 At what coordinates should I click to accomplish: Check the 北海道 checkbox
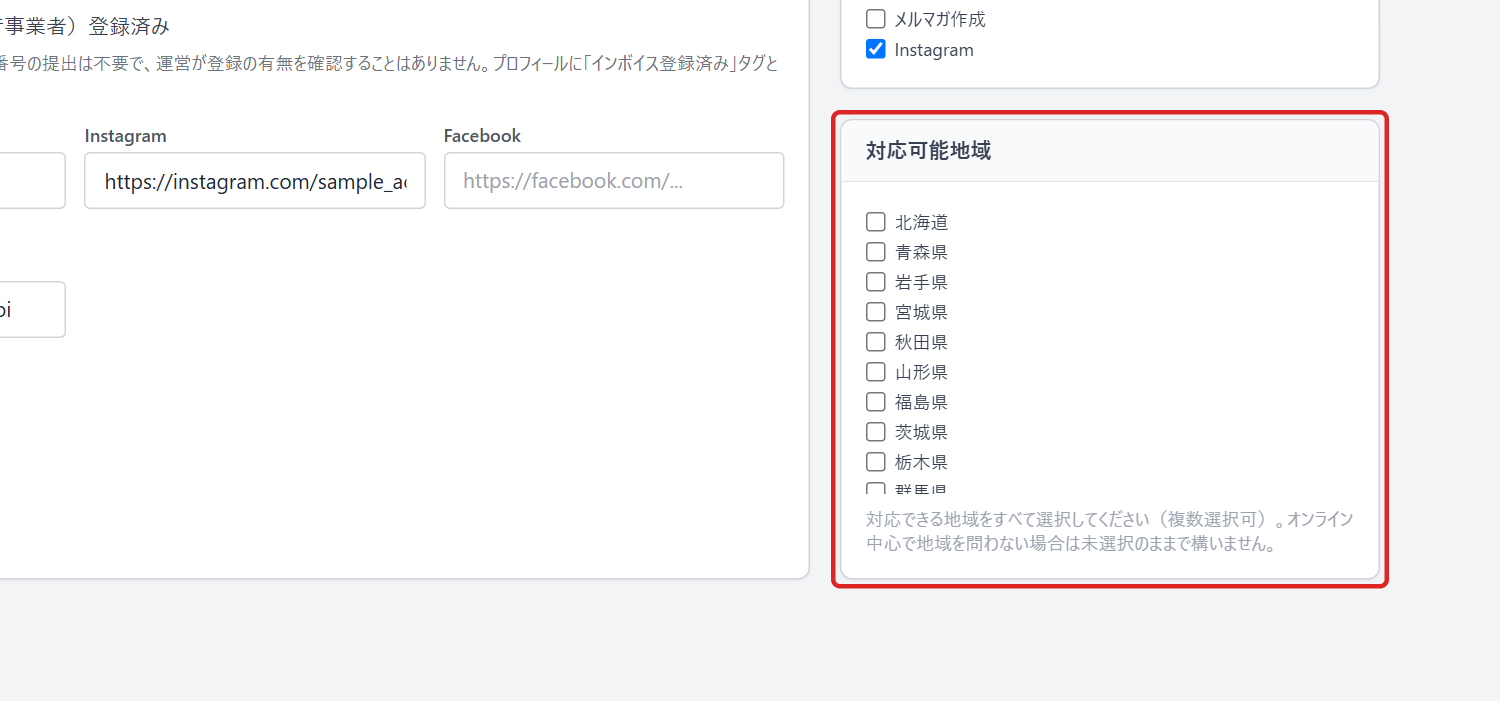tap(876, 222)
